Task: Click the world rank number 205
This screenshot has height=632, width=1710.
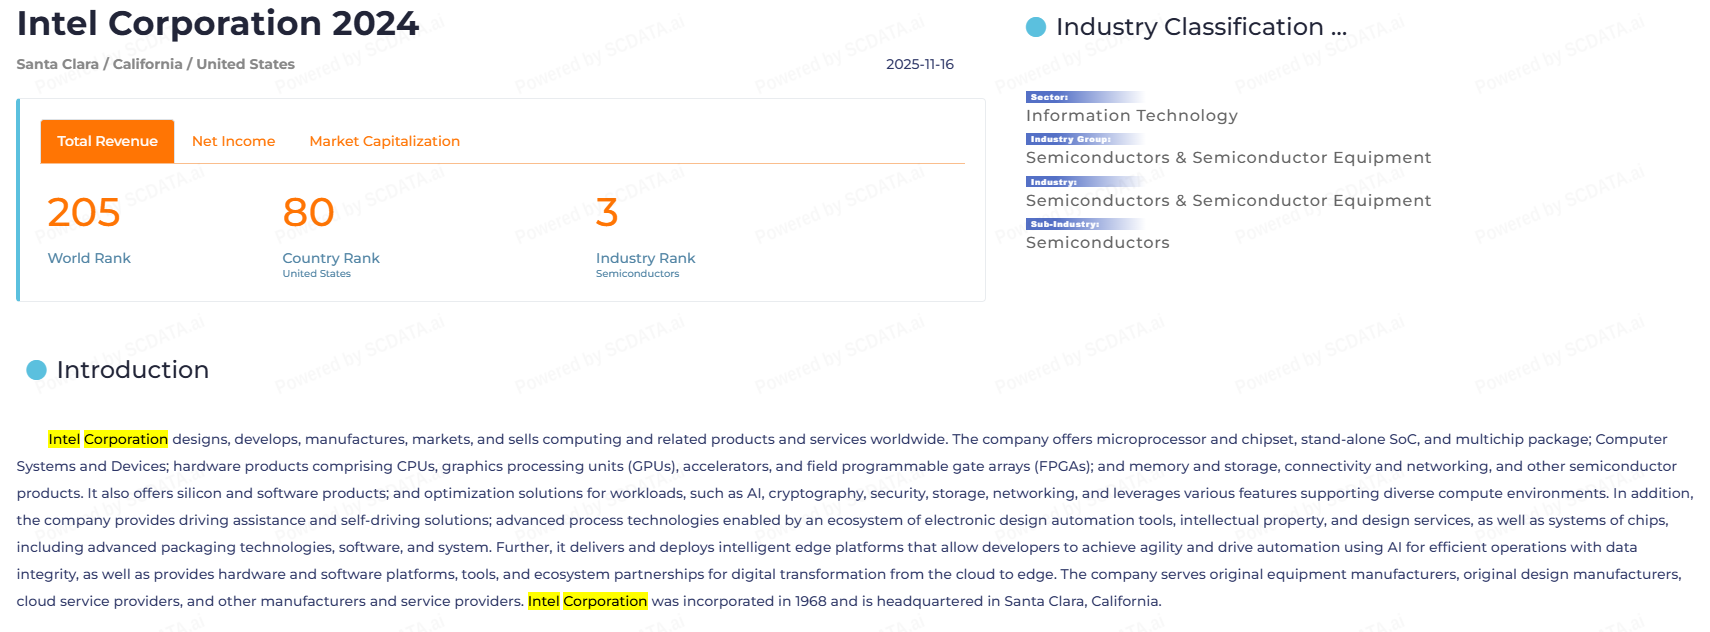Action: [x=84, y=212]
